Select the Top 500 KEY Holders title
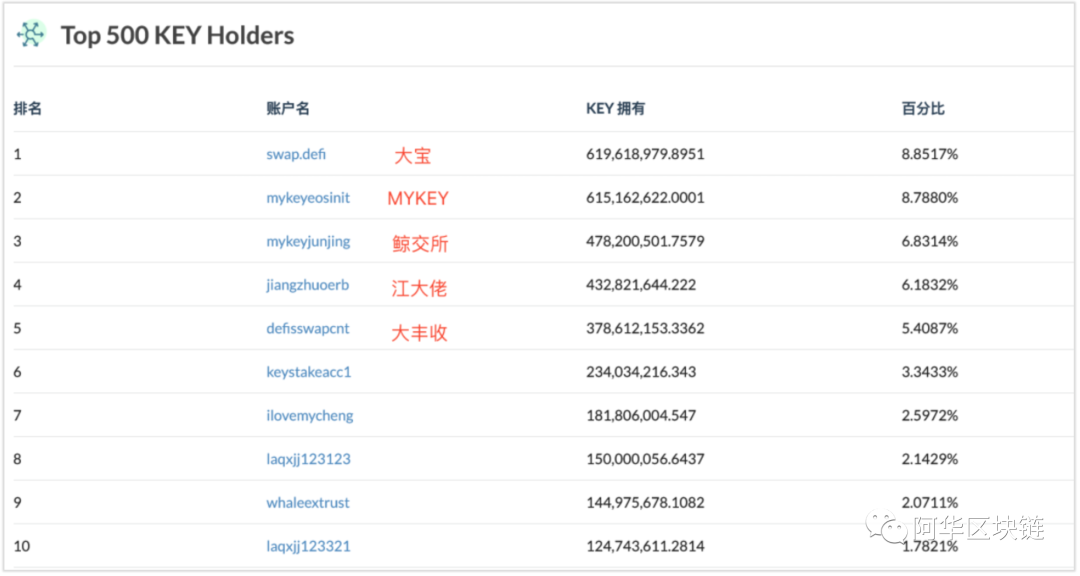This screenshot has width=1080, height=576. 177,35
